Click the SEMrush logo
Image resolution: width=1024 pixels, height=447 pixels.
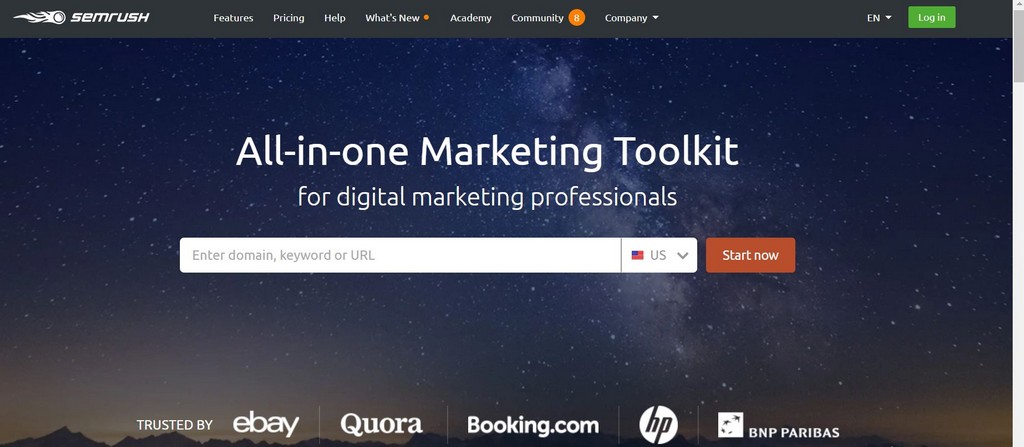[82, 17]
